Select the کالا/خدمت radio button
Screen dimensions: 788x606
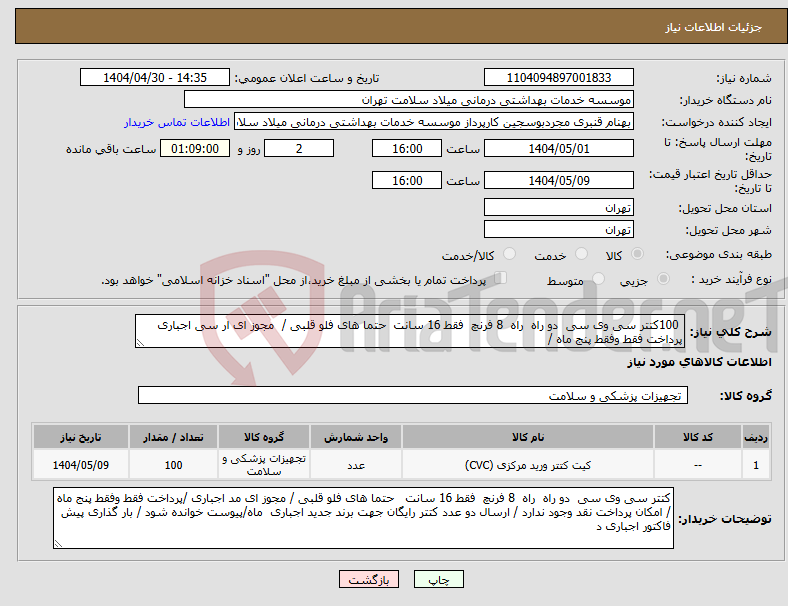tap(510, 254)
